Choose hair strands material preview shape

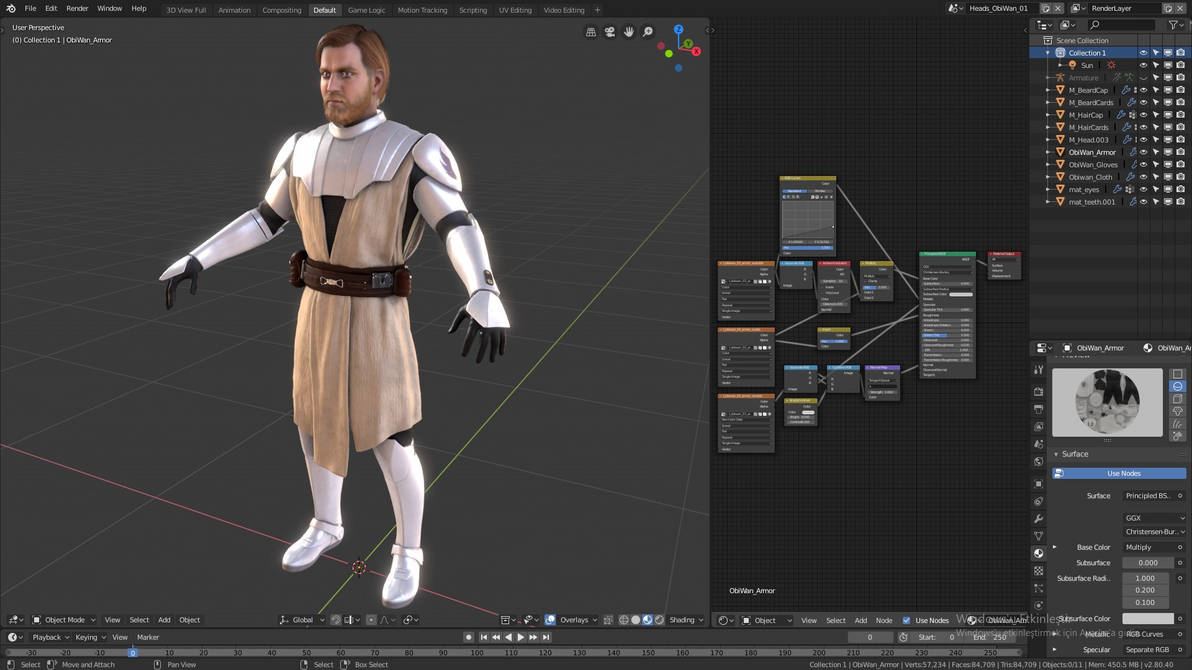pos(1178,424)
